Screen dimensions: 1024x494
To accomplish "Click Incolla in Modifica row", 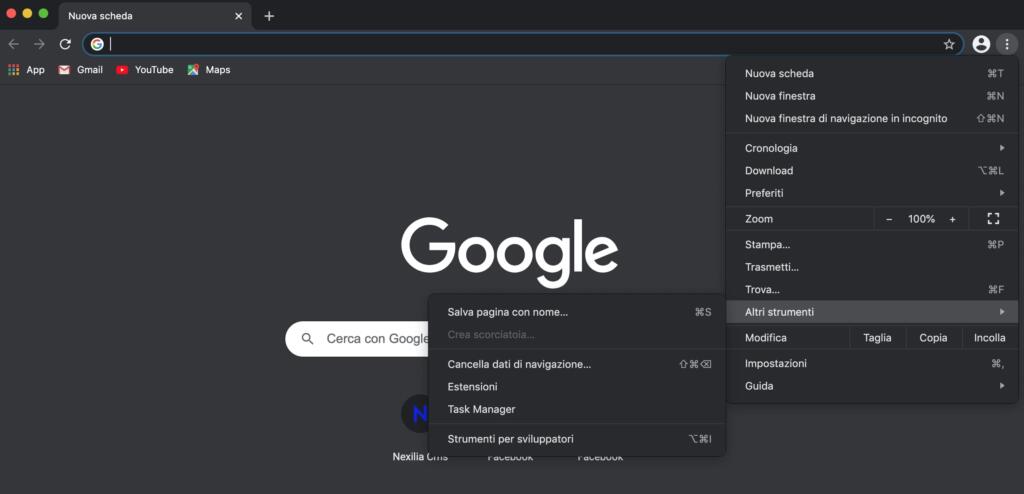I will (989, 338).
